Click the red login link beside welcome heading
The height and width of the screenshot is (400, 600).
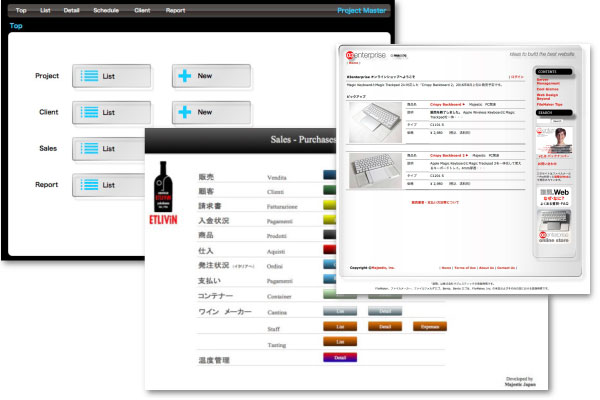(x=517, y=77)
